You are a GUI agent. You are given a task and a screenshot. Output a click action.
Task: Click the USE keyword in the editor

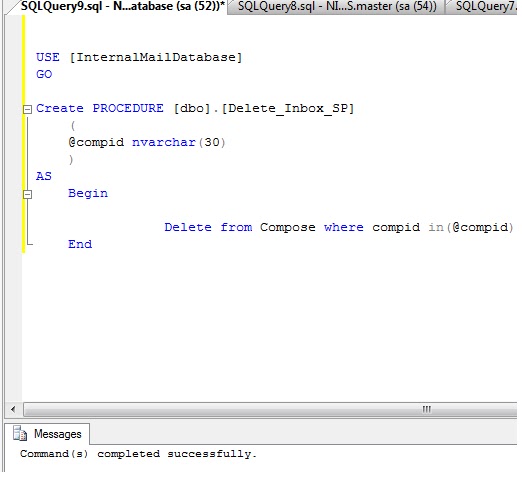coord(48,57)
